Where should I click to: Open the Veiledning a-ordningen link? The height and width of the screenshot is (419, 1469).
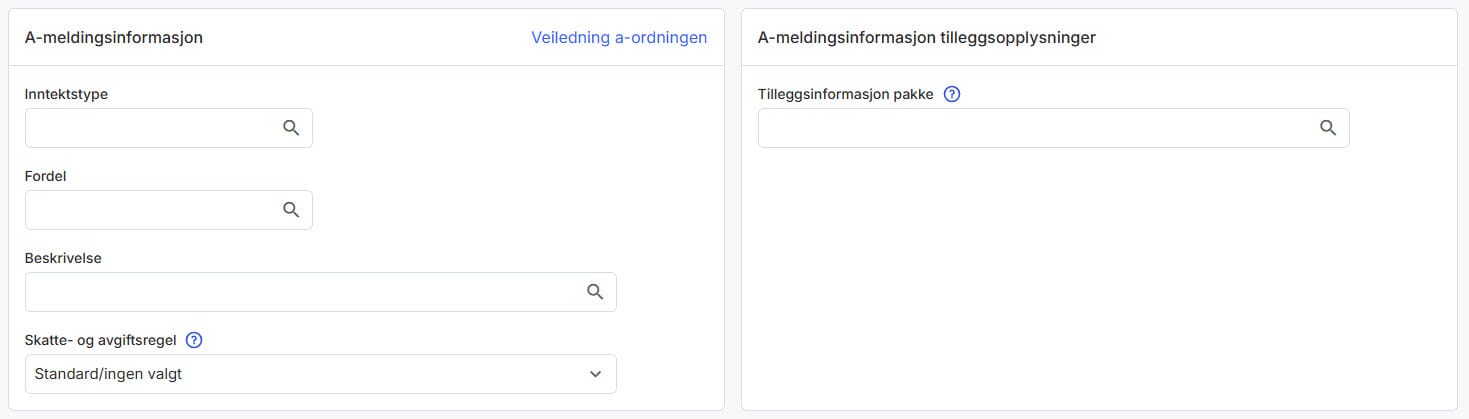coord(618,37)
